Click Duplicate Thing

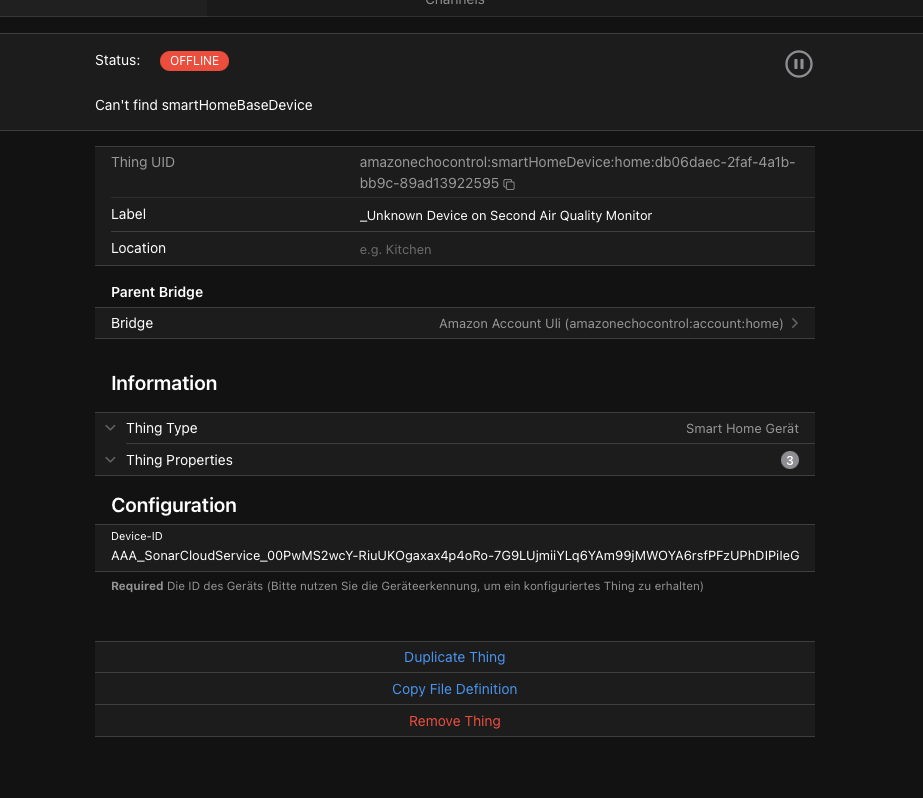tap(454, 657)
